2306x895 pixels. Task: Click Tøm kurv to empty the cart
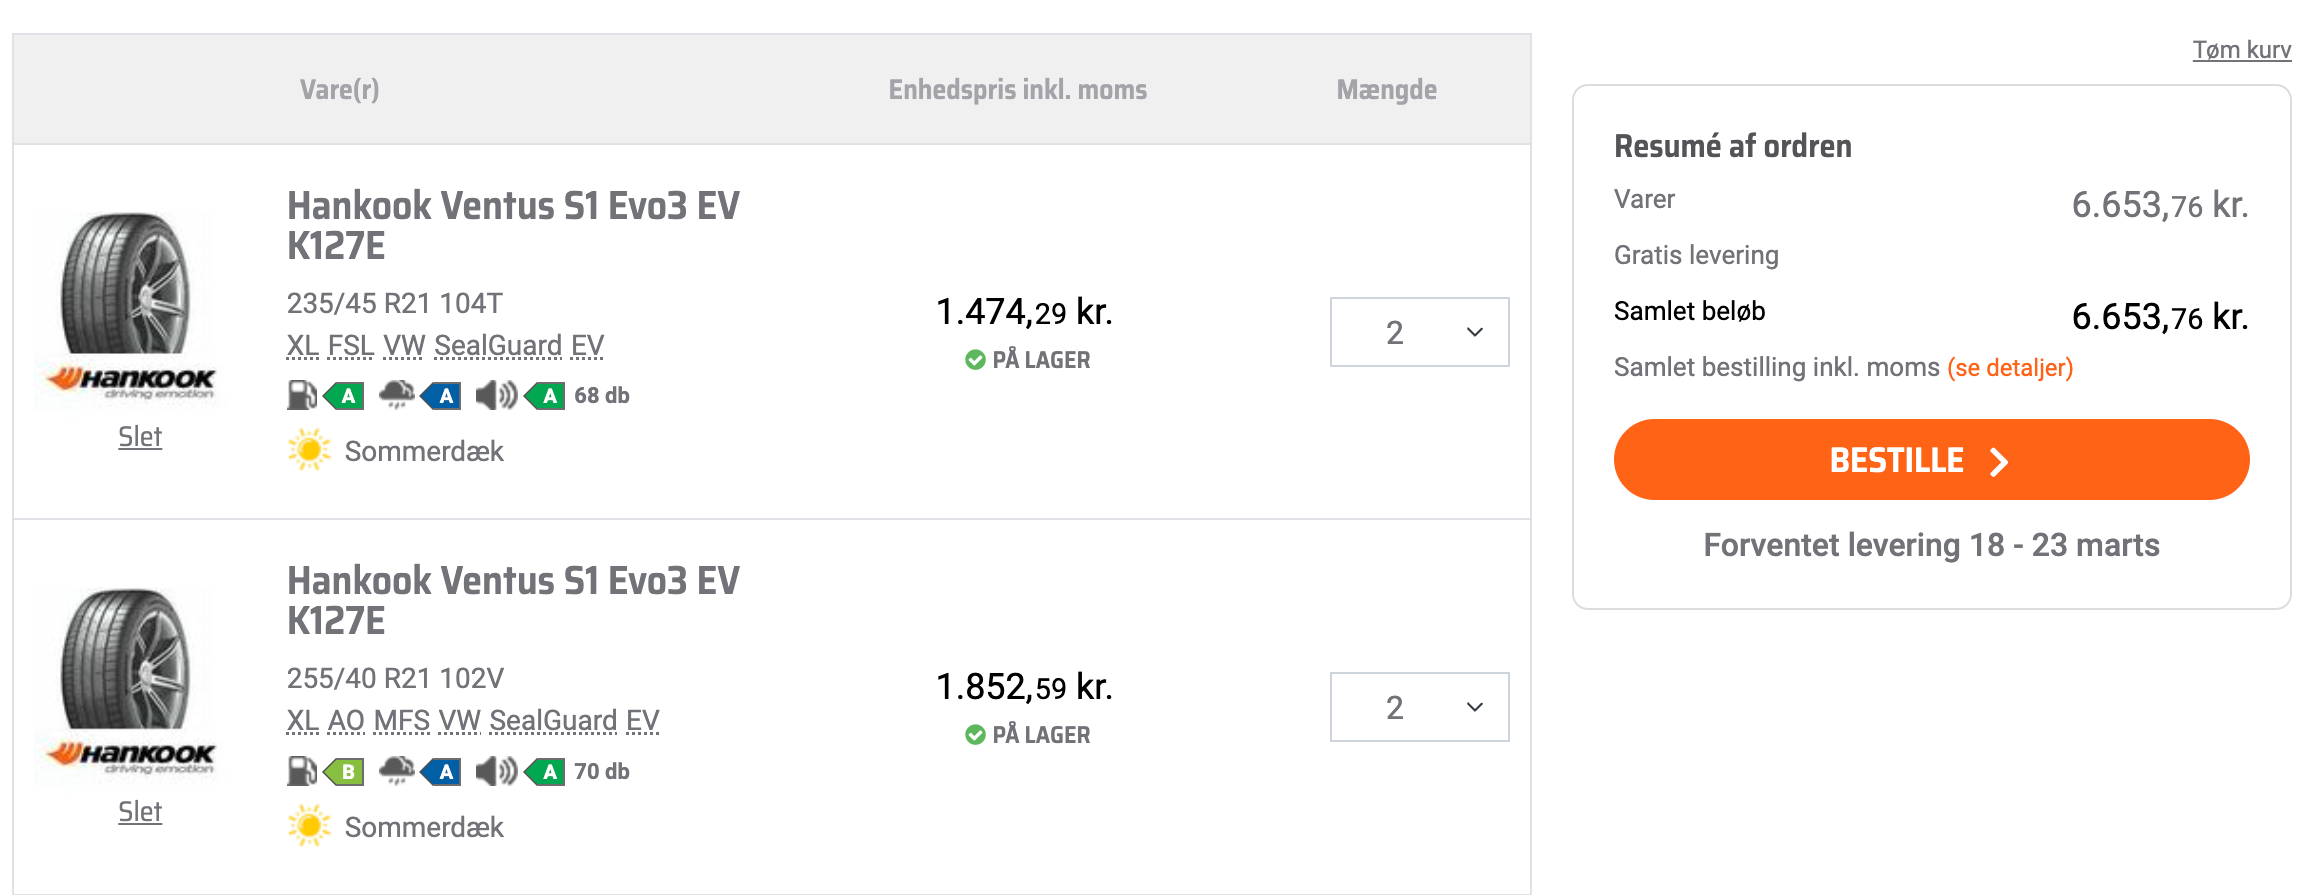tap(2240, 49)
